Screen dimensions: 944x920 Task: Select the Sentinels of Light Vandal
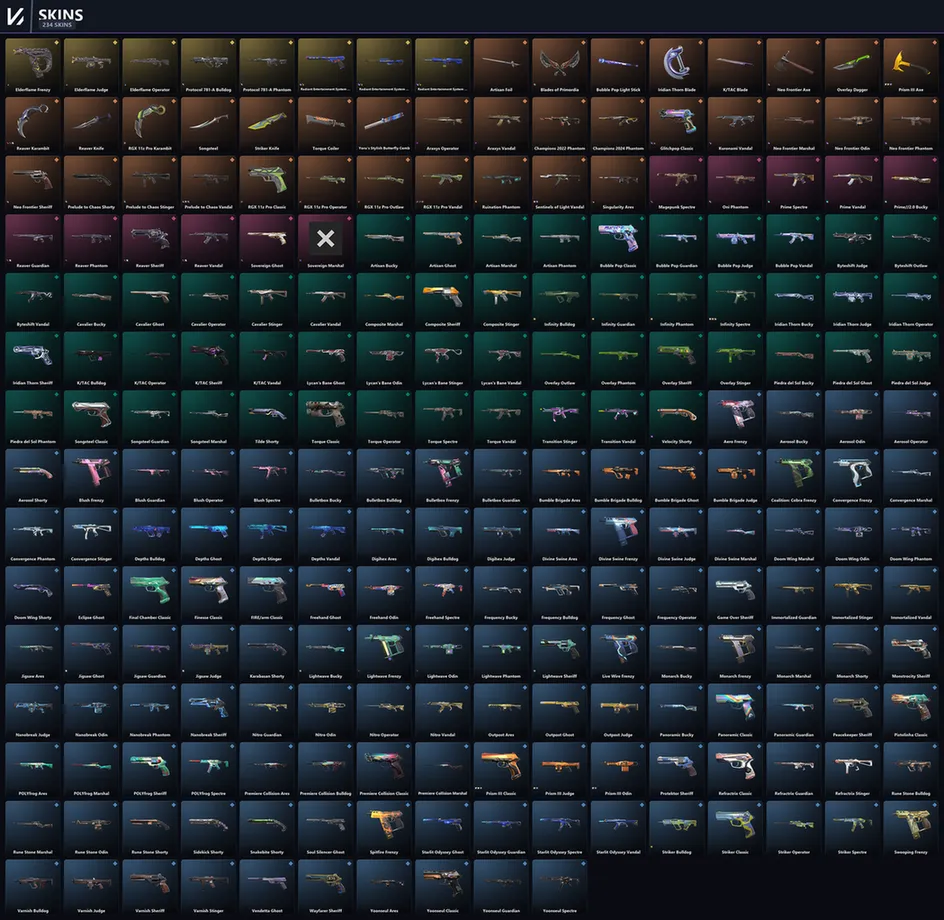click(559, 184)
